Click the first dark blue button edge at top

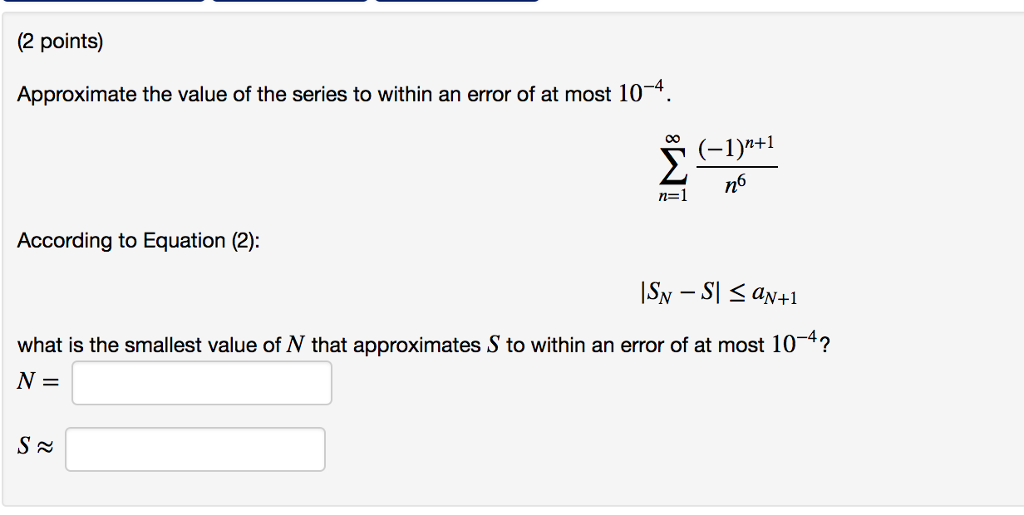(x=103, y=1)
